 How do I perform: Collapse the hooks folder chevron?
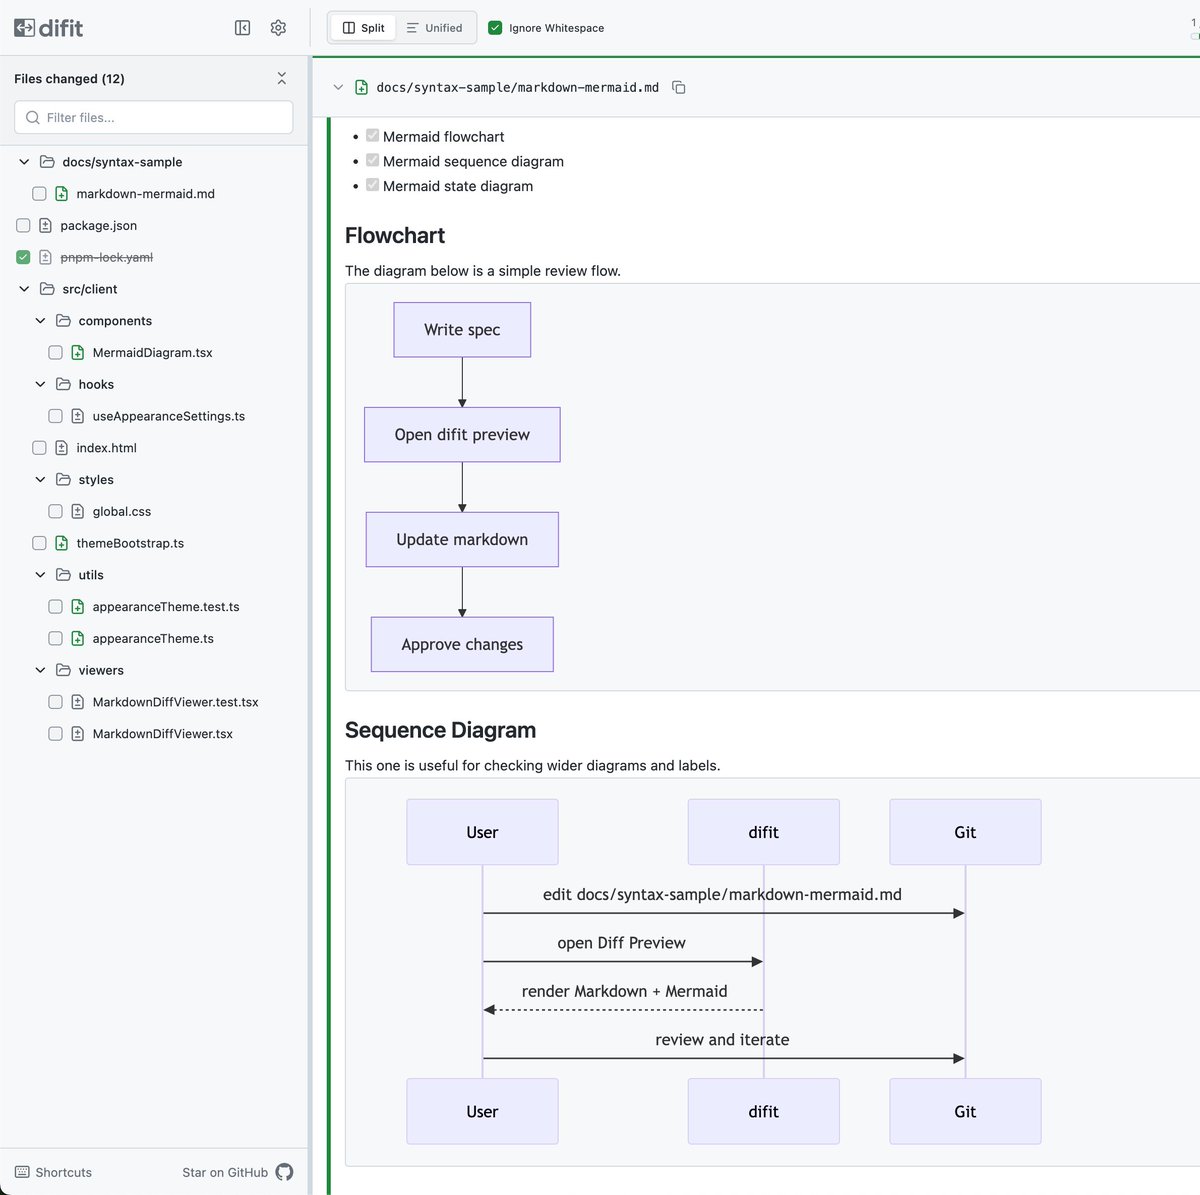coord(40,384)
